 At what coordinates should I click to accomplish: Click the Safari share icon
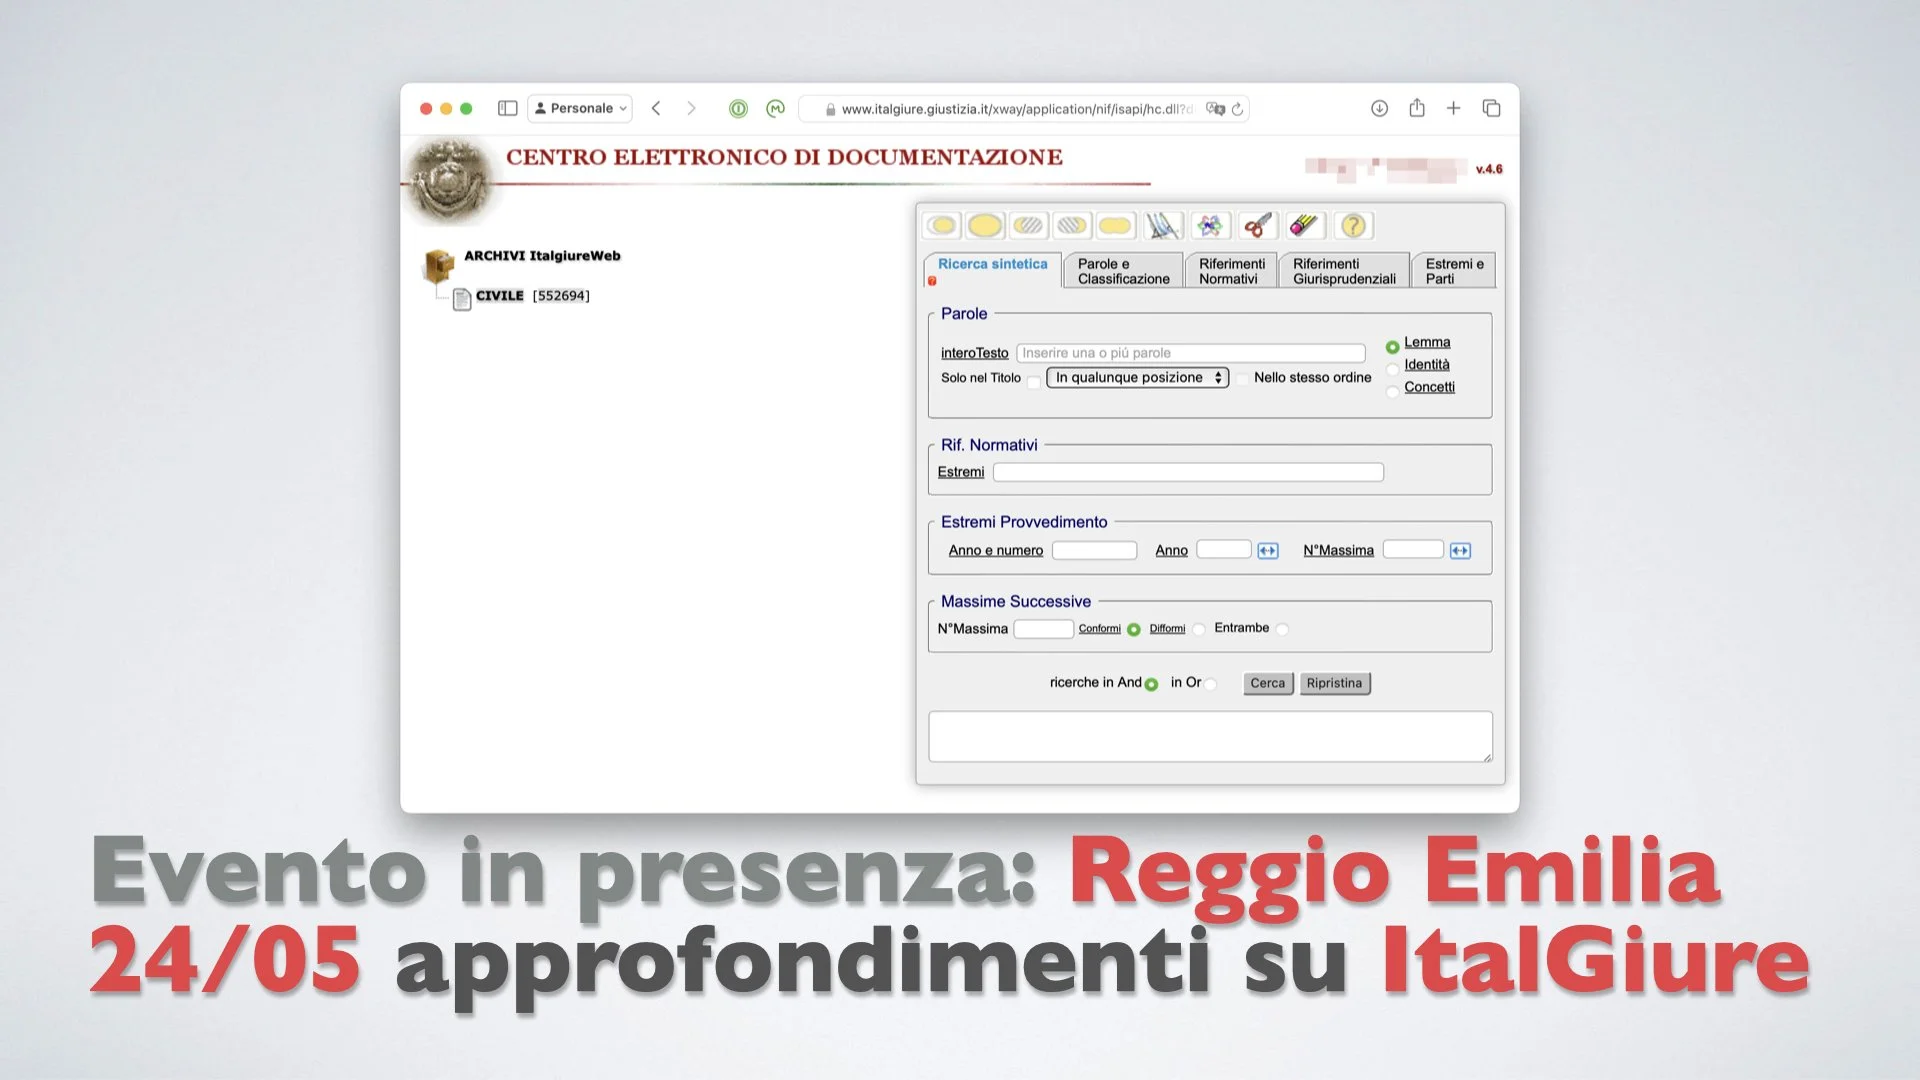[1416, 108]
